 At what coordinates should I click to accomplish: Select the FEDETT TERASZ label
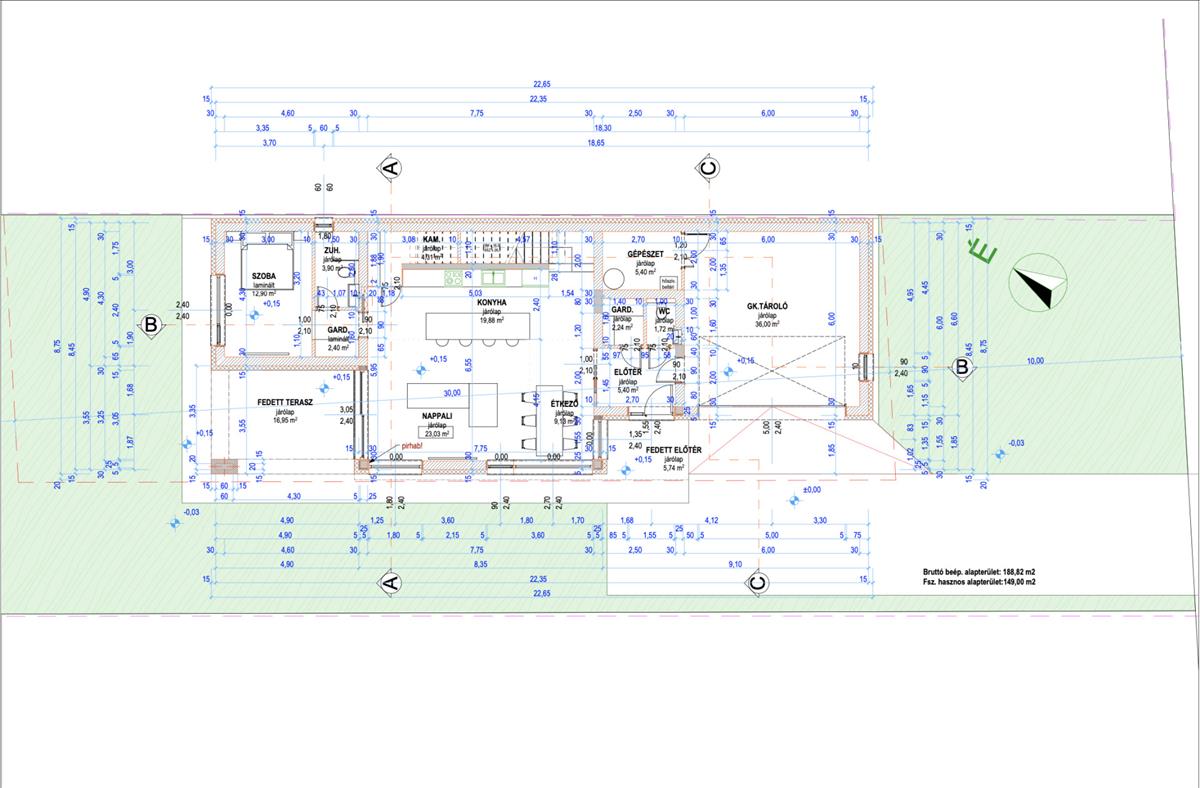[285, 401]
